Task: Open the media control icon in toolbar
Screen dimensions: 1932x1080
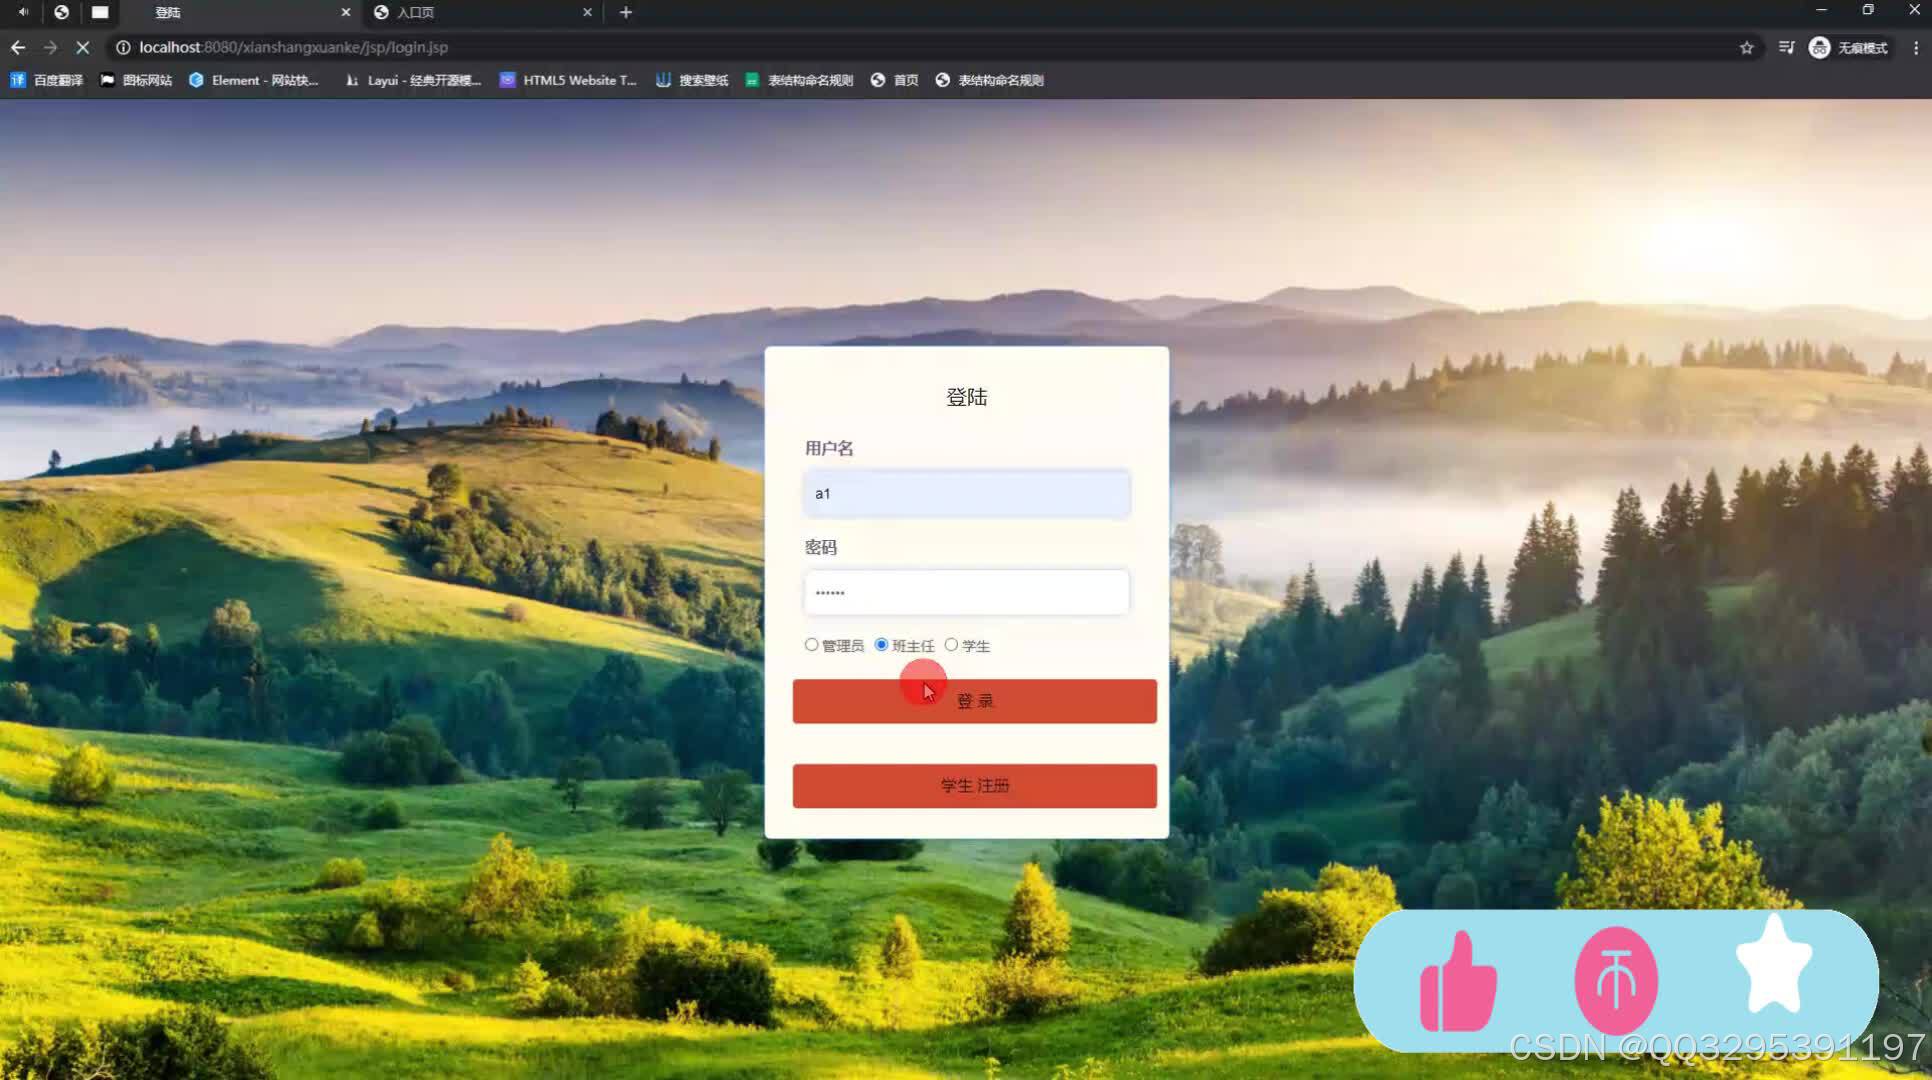Action: [1786, 47]
